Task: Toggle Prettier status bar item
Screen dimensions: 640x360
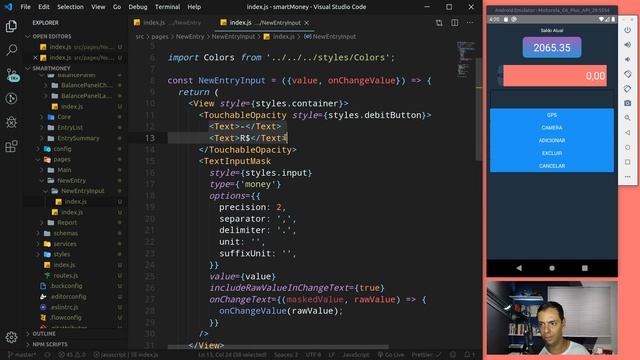Action: point(426,355)
